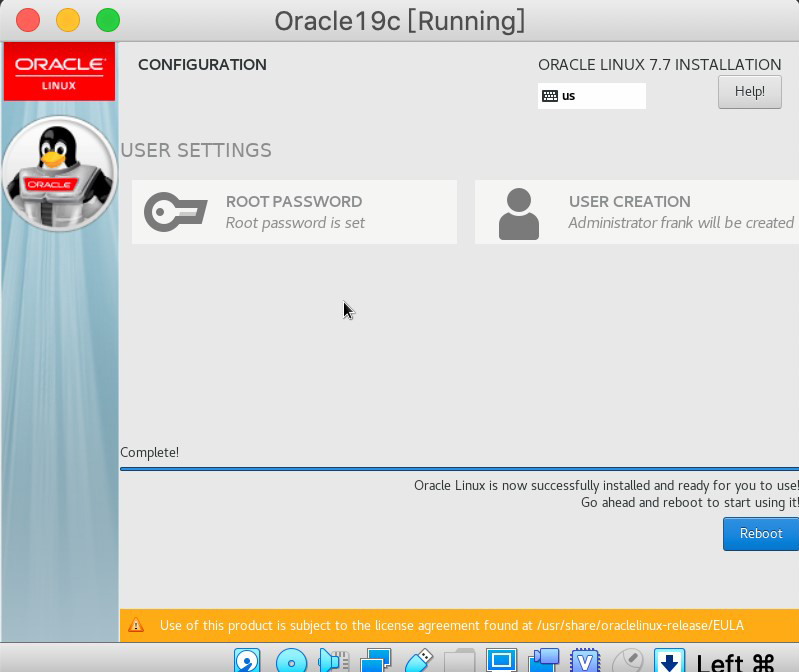Click the Oracle Linux logo

59,72
